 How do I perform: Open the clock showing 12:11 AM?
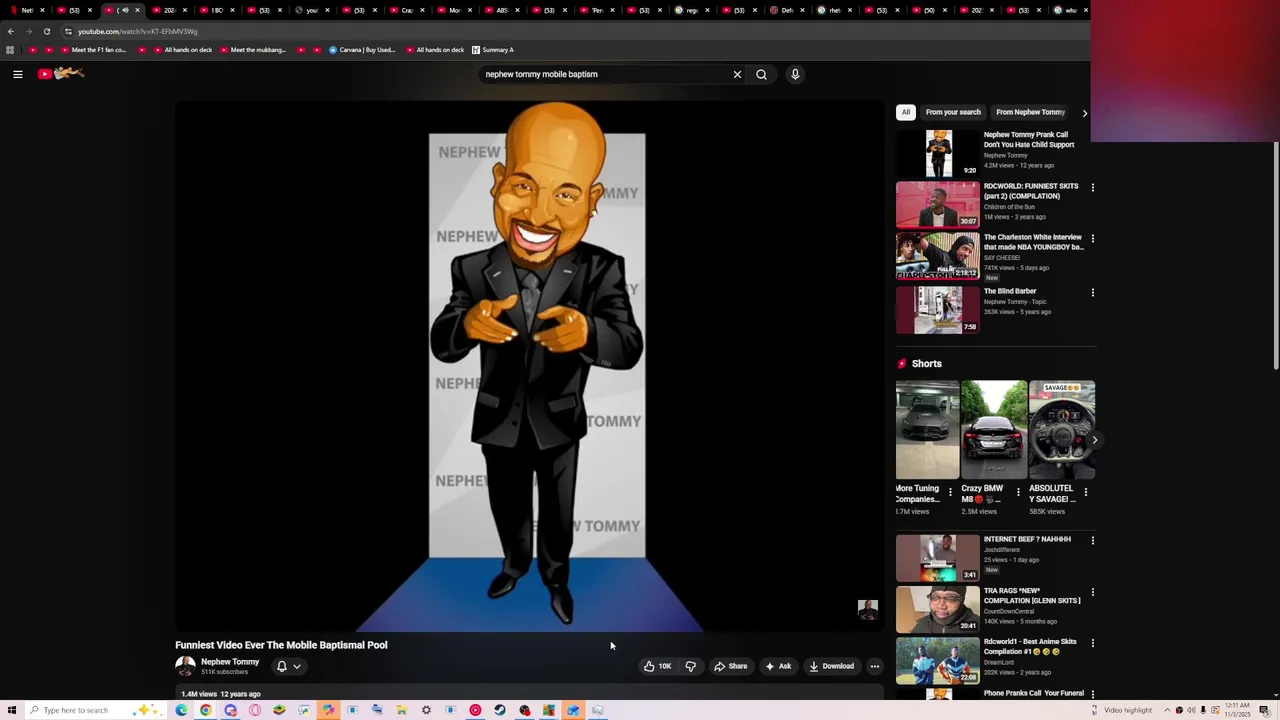[x=1239, y=710]
